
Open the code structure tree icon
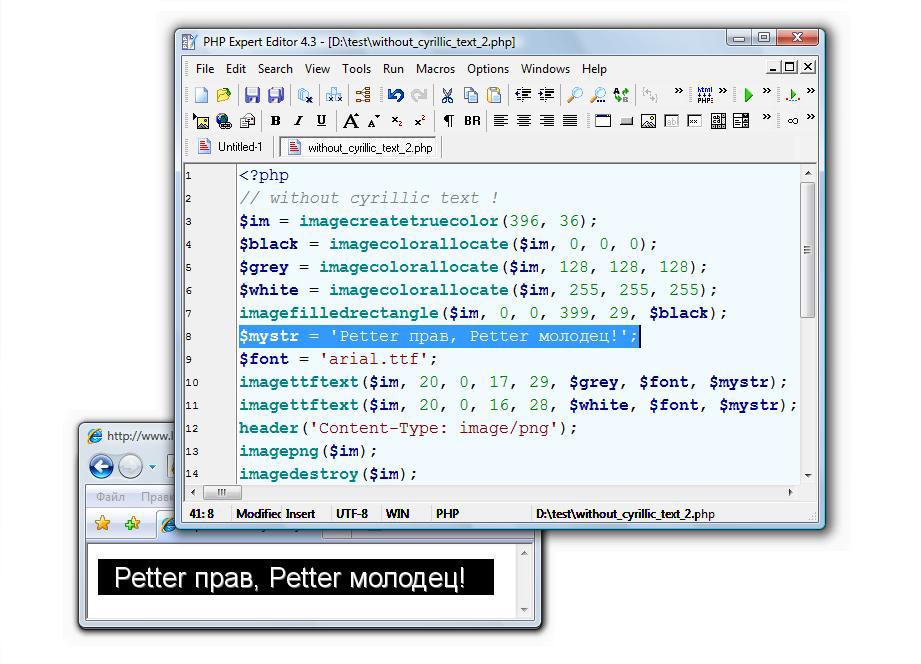click(363, 95)
